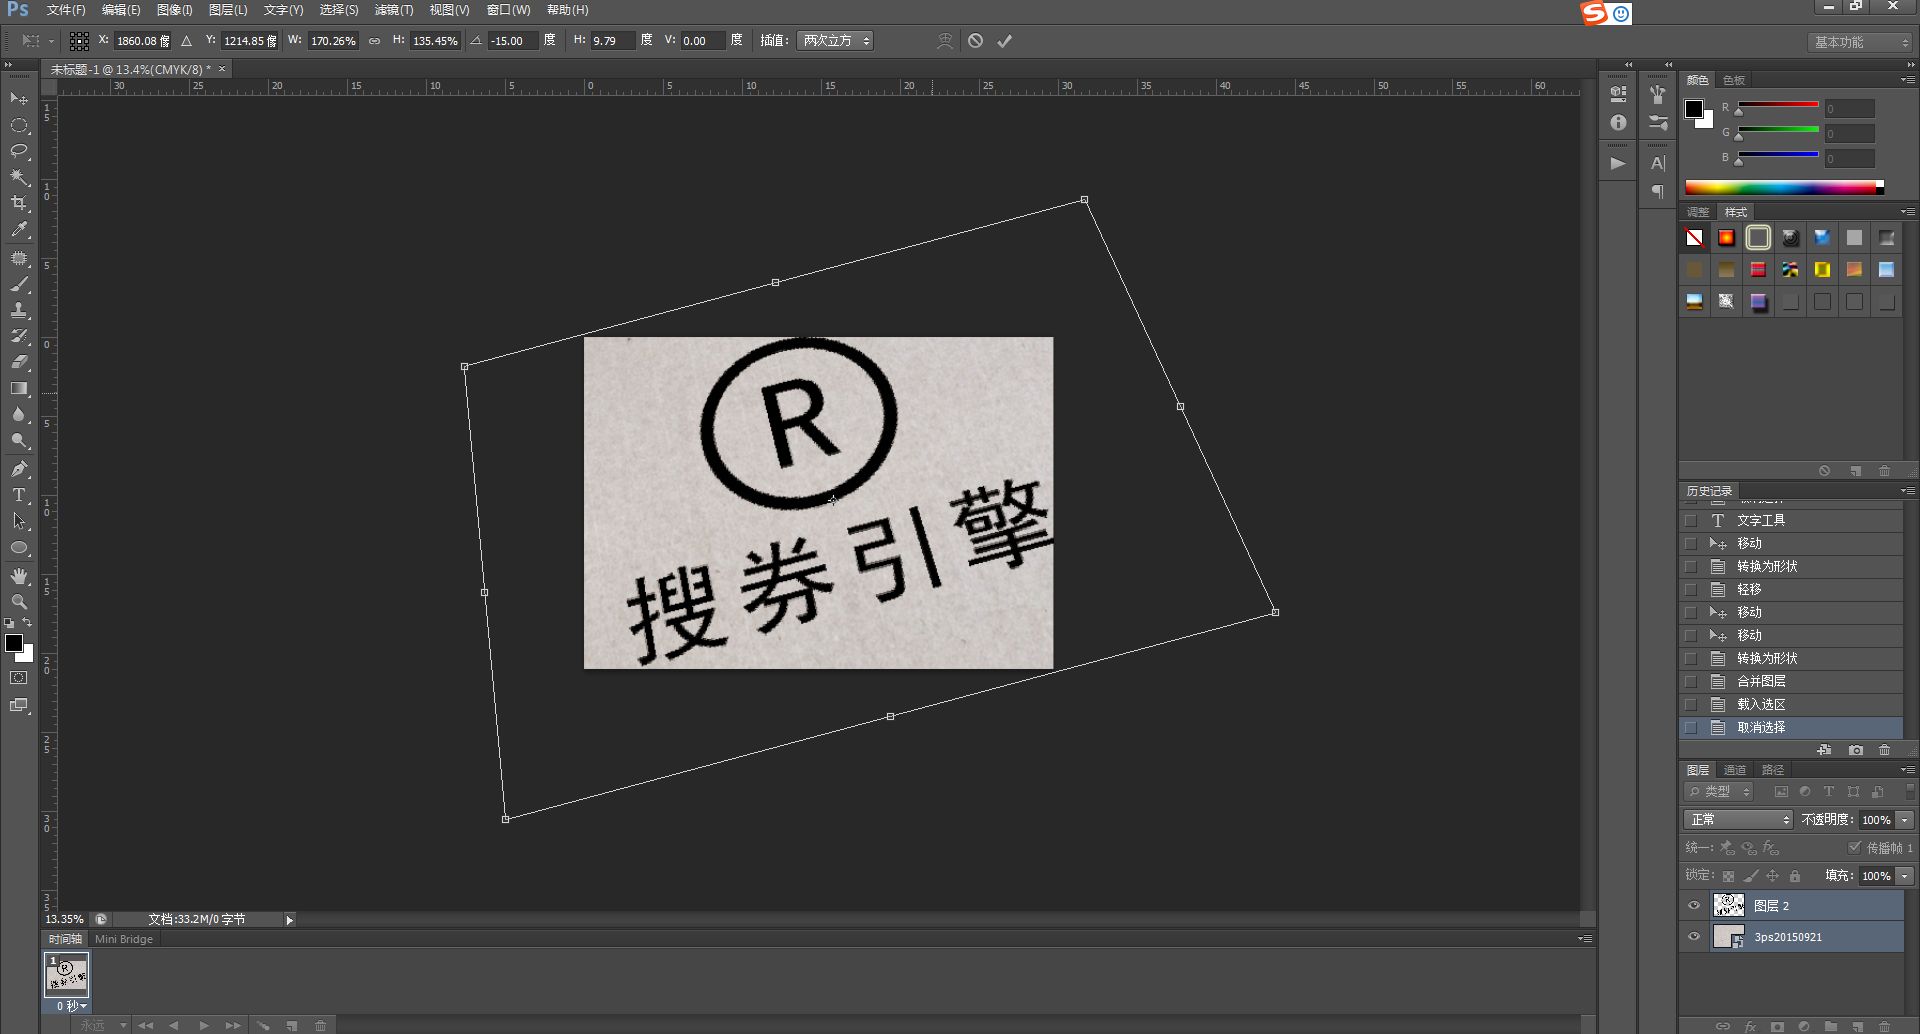Select the Pen tool
The image size is (1920, 1034).
click(19, 469)
